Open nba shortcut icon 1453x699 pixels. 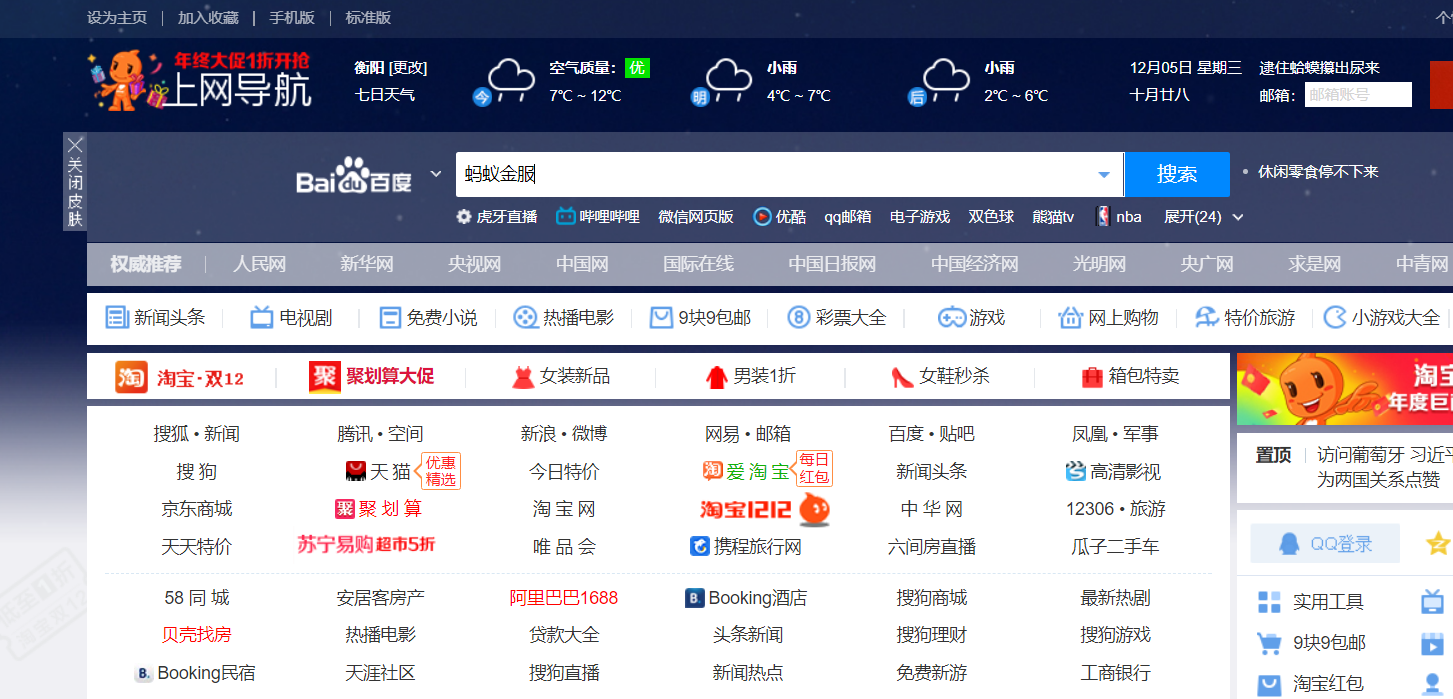point(1103,217)
